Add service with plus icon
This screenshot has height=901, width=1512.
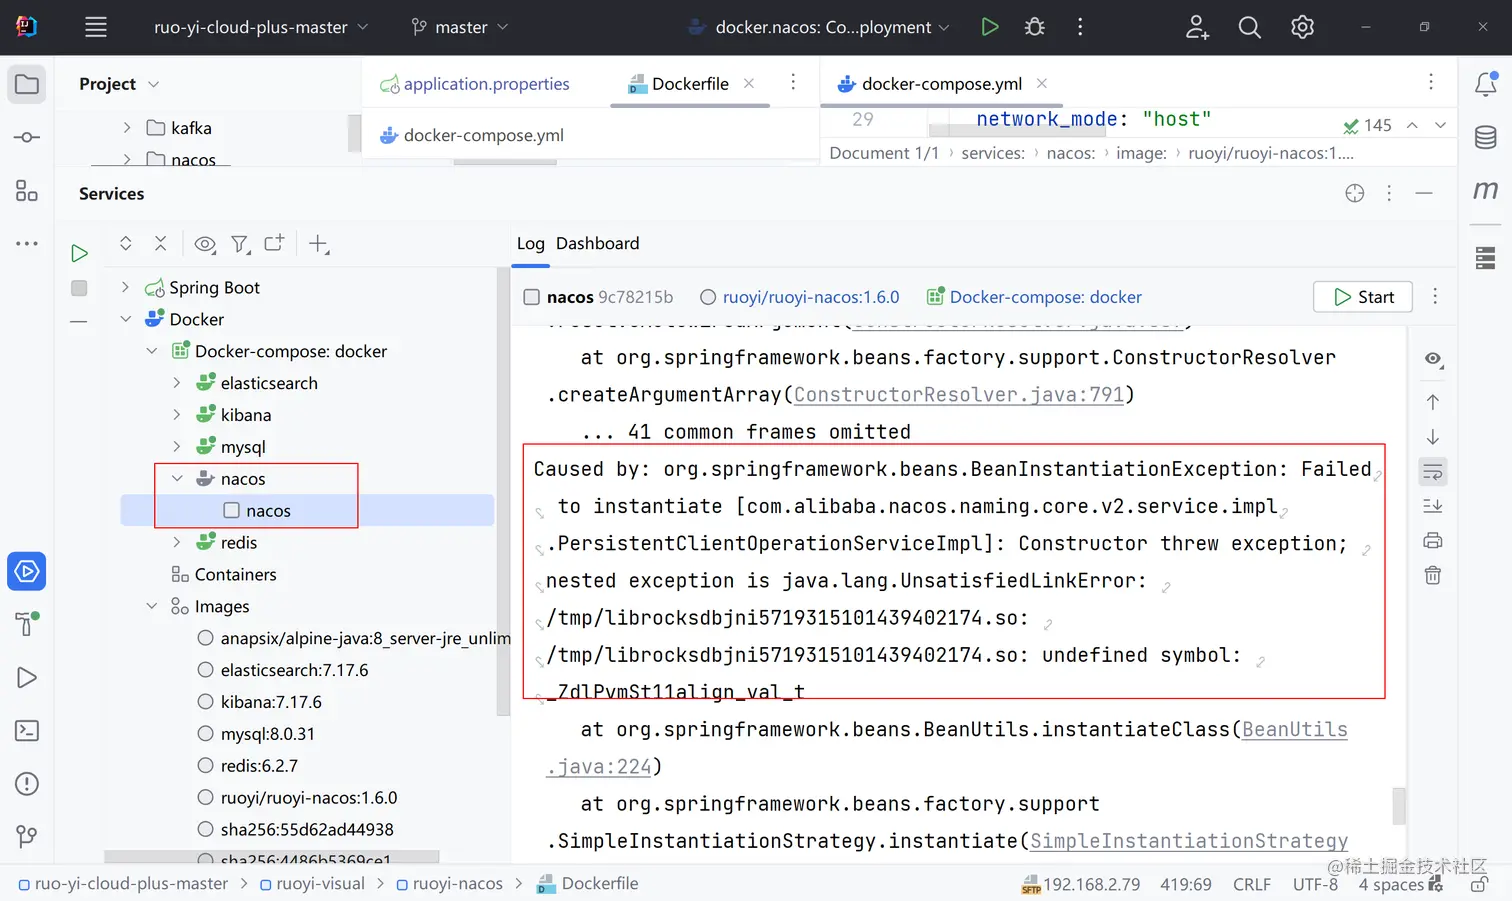pos(318,243)
